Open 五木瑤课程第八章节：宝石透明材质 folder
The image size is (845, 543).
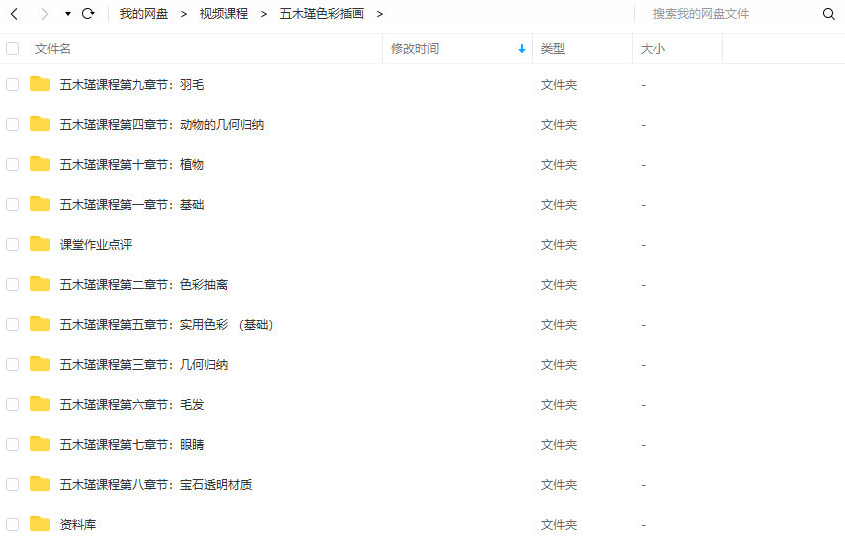156,484
